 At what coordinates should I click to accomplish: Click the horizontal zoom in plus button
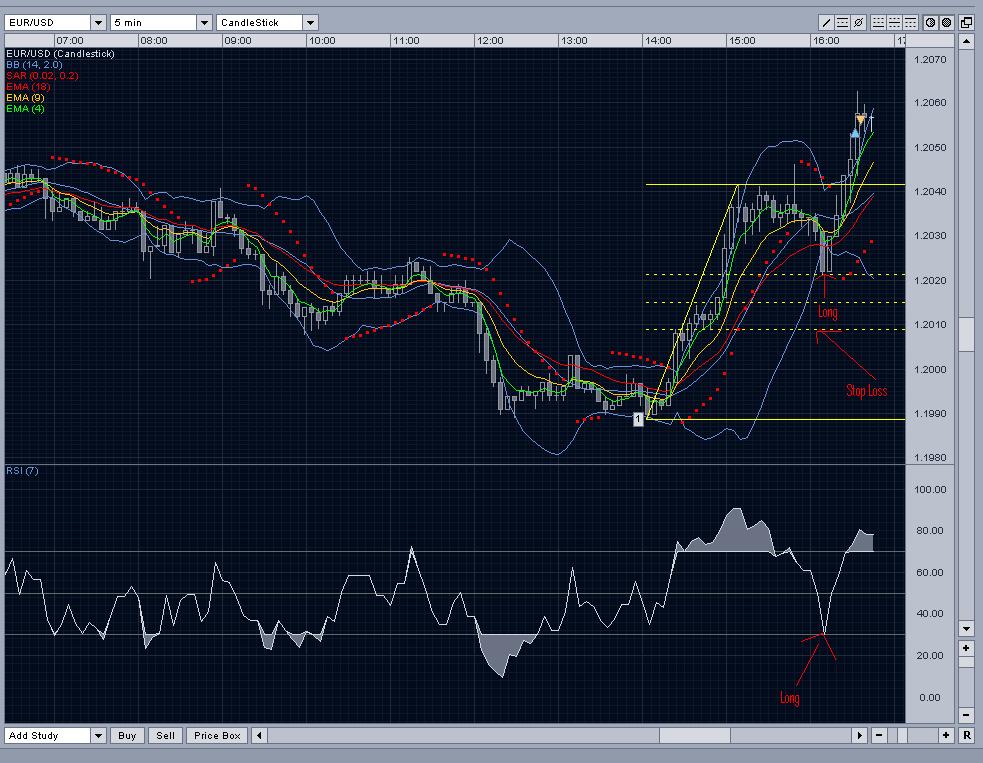[x=946, y=735]
